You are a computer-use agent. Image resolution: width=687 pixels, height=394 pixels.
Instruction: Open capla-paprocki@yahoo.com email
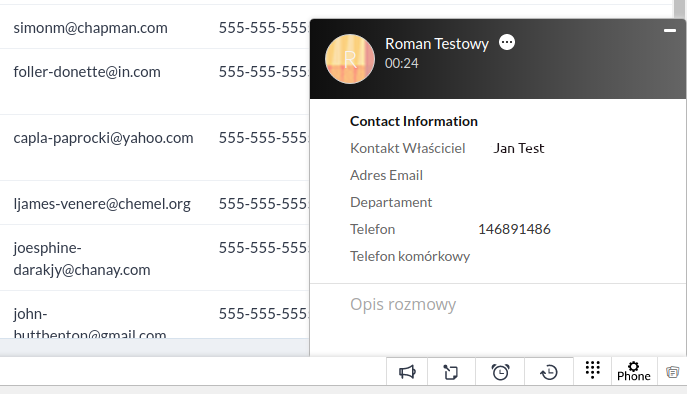click(103, 138)
